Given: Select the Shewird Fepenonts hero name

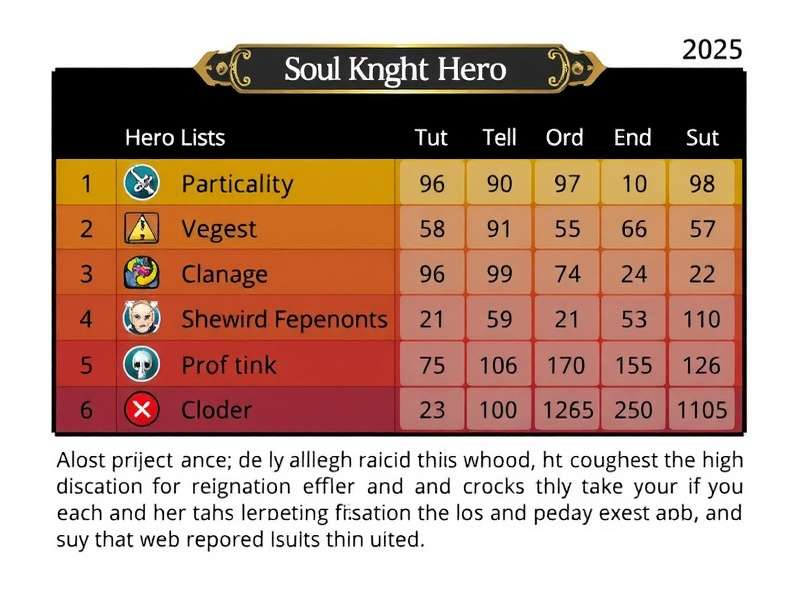Looking at the screenshot, I should click(284, 319).
